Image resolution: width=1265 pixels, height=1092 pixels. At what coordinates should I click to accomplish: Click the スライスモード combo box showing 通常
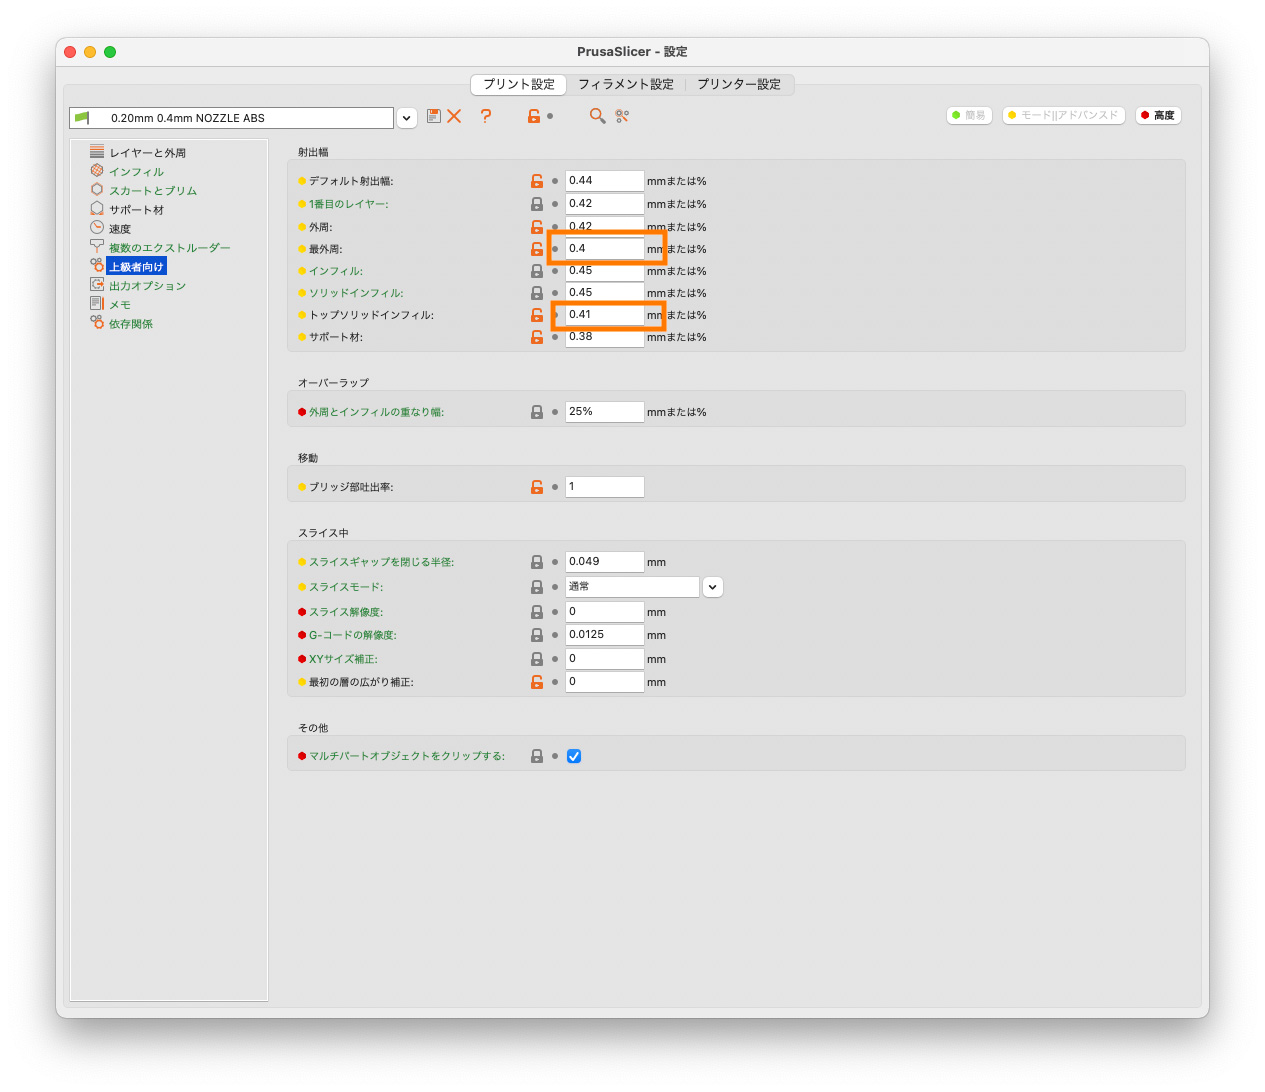[632, 587]
